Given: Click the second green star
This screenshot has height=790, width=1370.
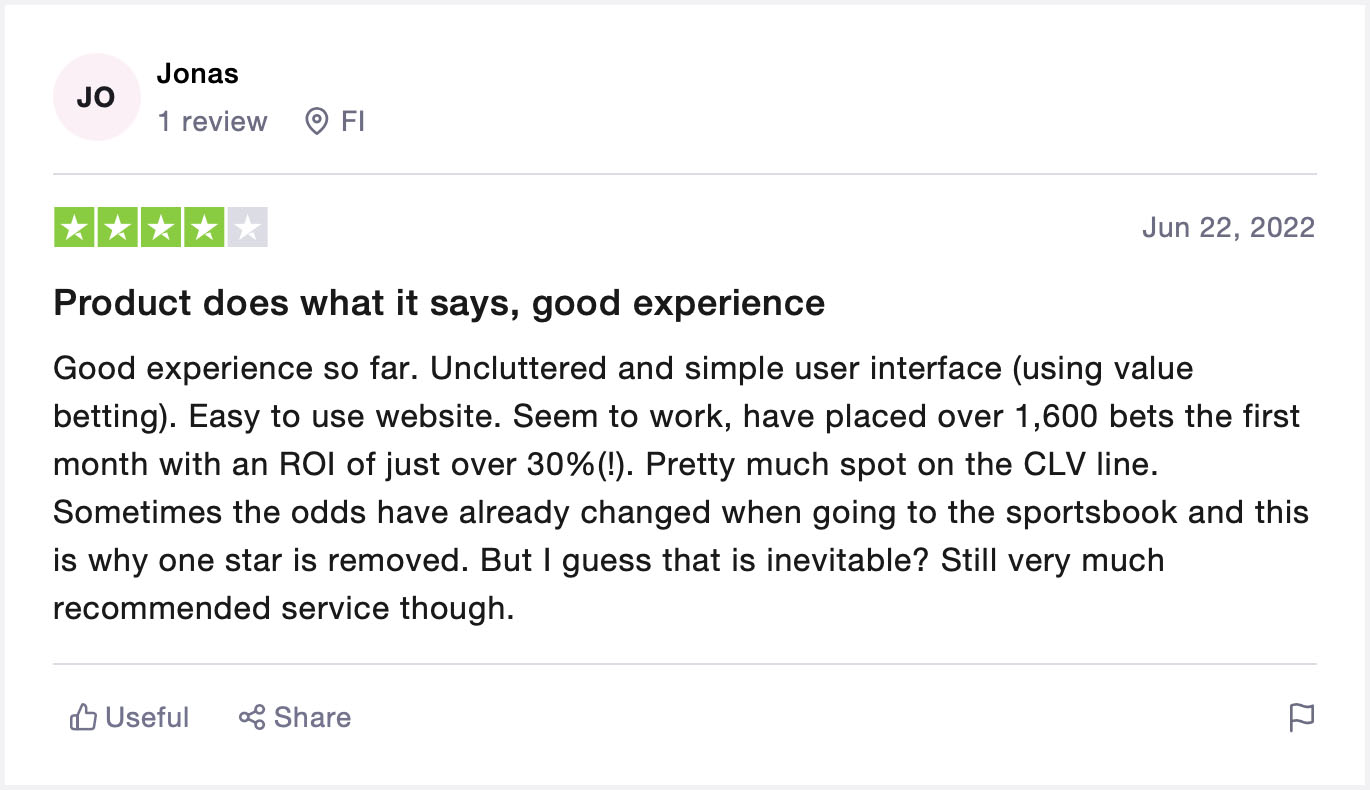Looking at the screenshot, I should pyautogui.click(x=117, y=228).
